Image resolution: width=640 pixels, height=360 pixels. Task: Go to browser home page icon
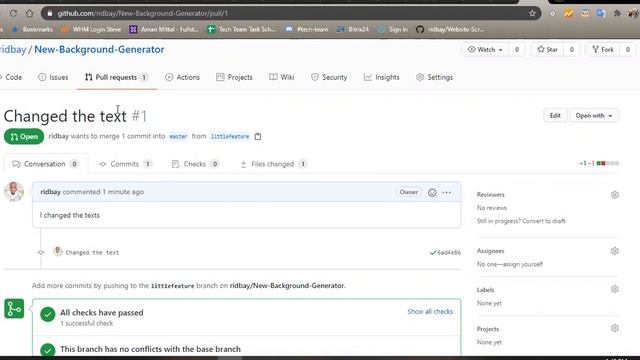[x=29, y=13]
